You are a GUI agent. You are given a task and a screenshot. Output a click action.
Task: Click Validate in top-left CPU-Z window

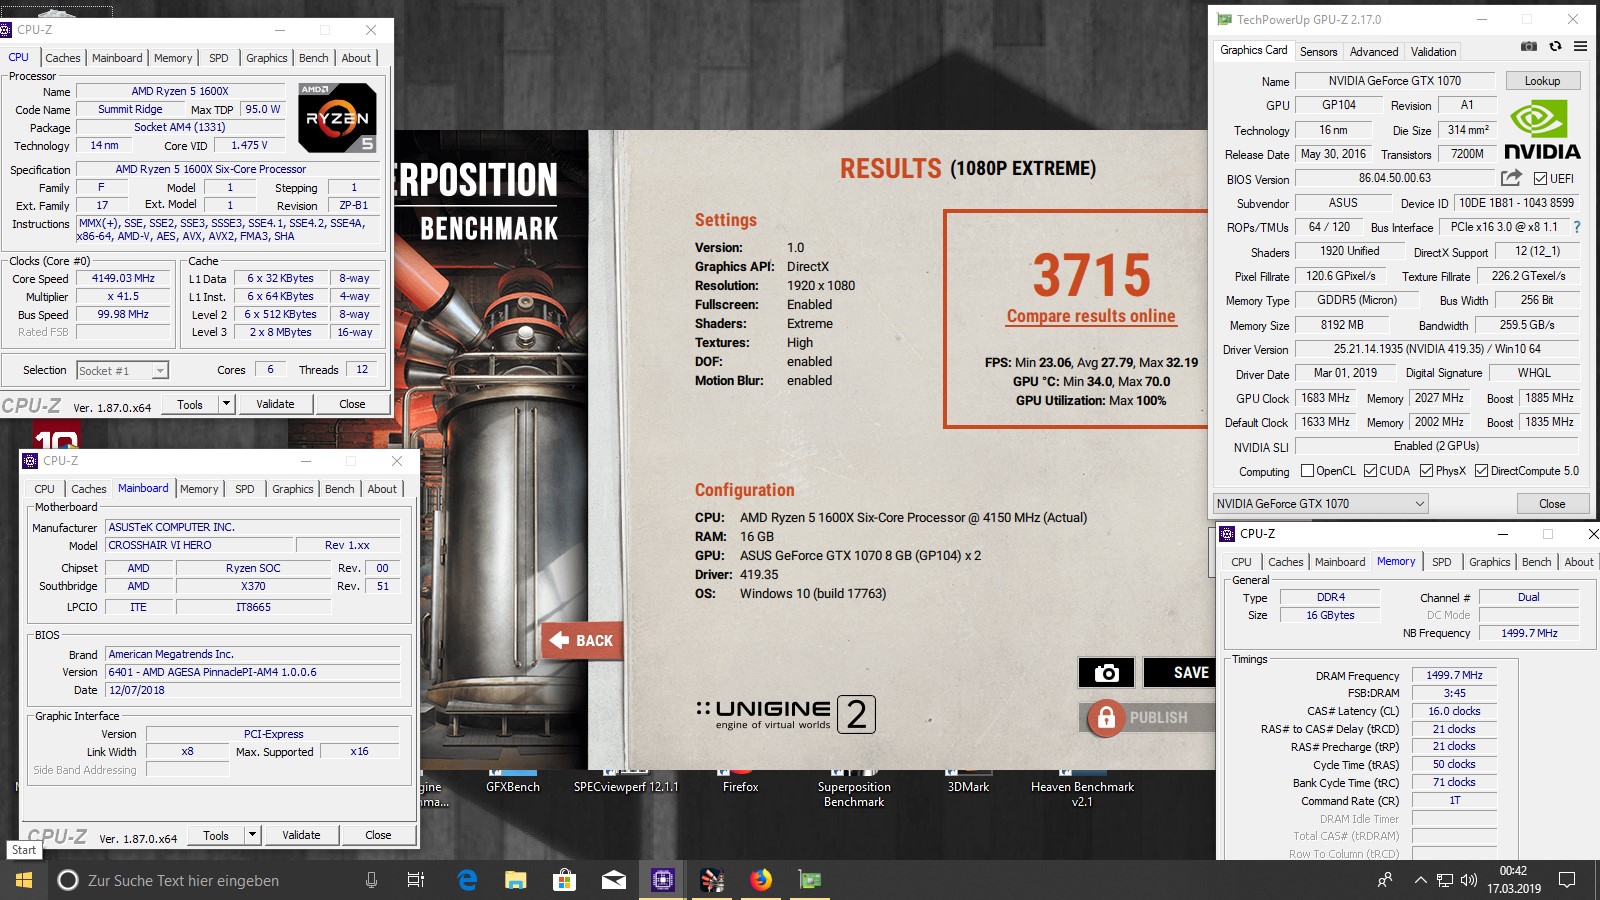pos(275,404)
